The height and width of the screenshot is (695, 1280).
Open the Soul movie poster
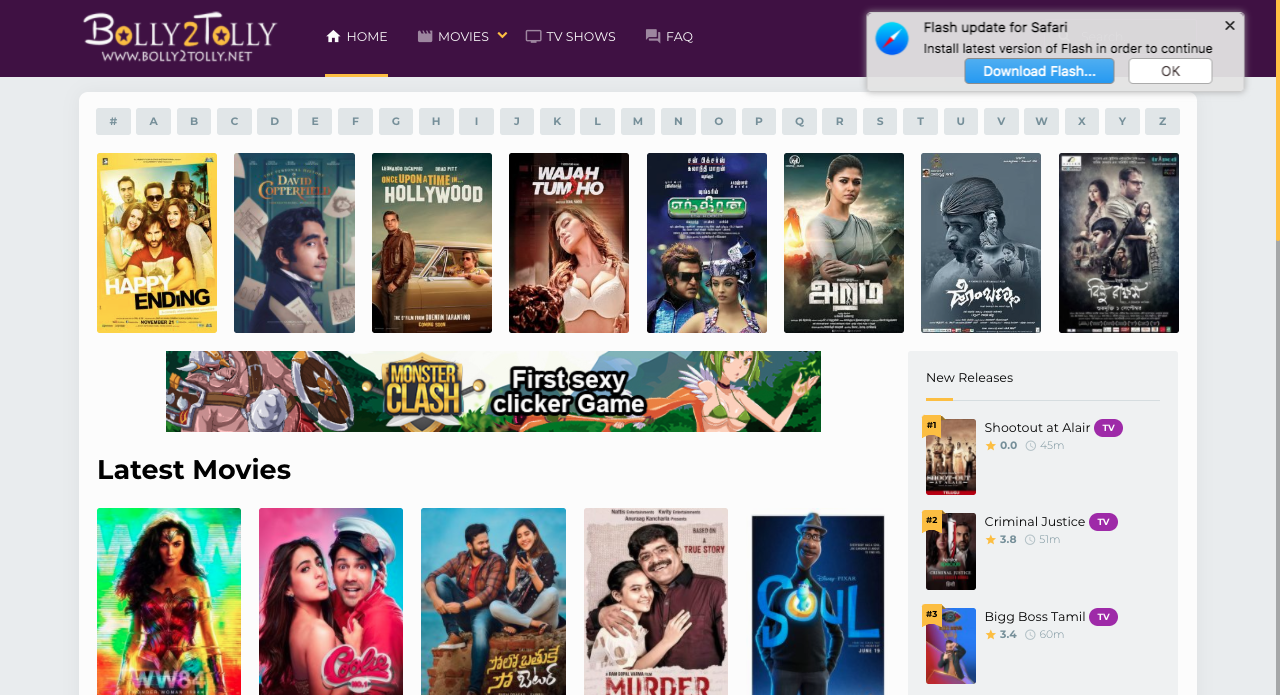pos(818,601)
